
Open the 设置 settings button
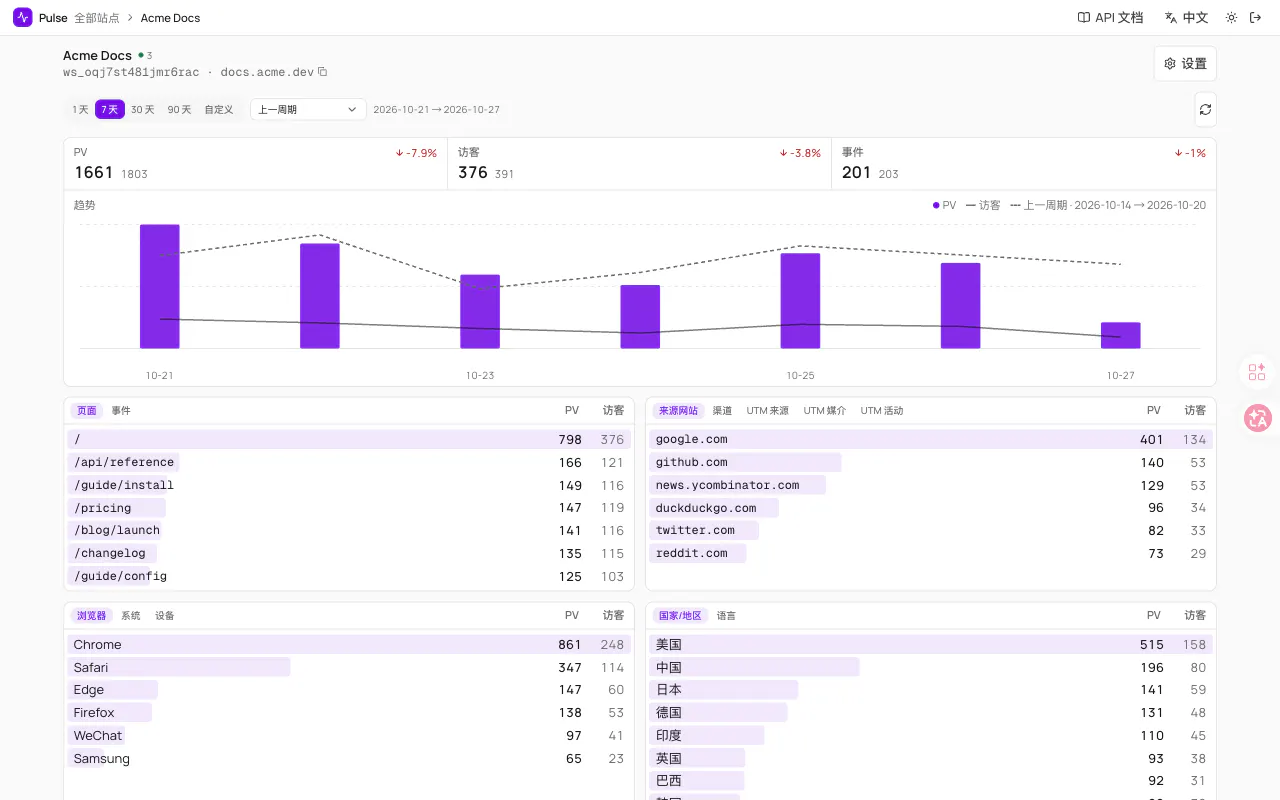tap(1185, 63)
